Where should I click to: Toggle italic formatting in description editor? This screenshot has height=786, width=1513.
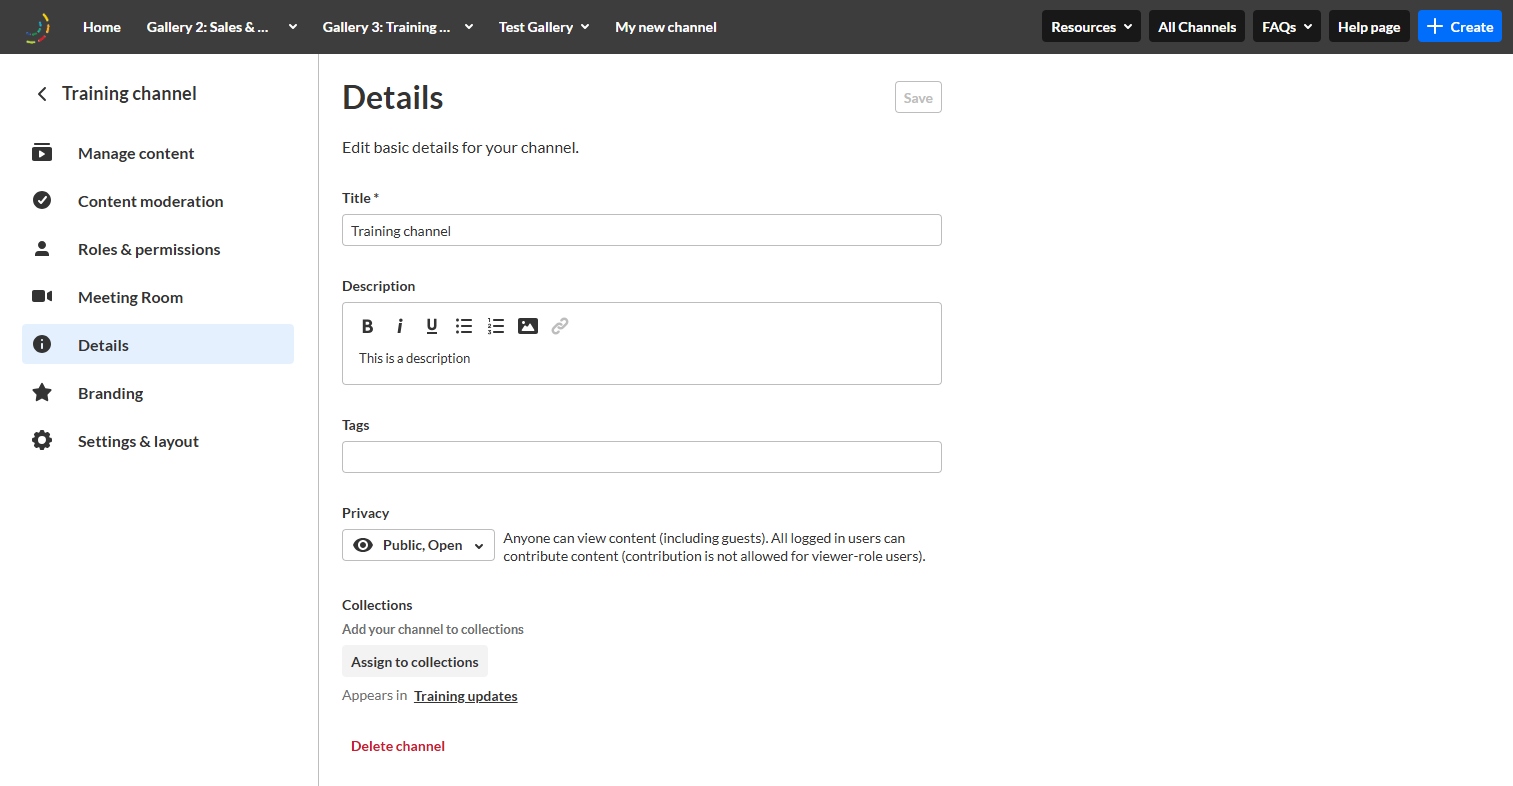pos(400,326)
